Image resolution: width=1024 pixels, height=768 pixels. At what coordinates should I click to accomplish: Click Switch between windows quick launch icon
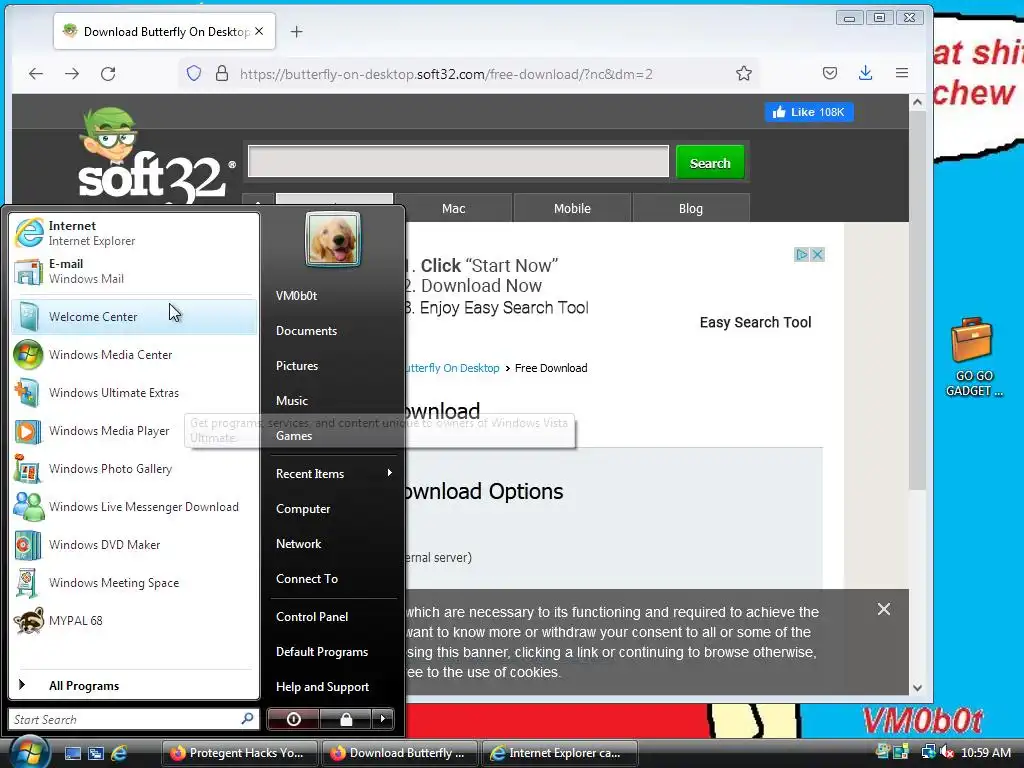[x=95, y=753]
